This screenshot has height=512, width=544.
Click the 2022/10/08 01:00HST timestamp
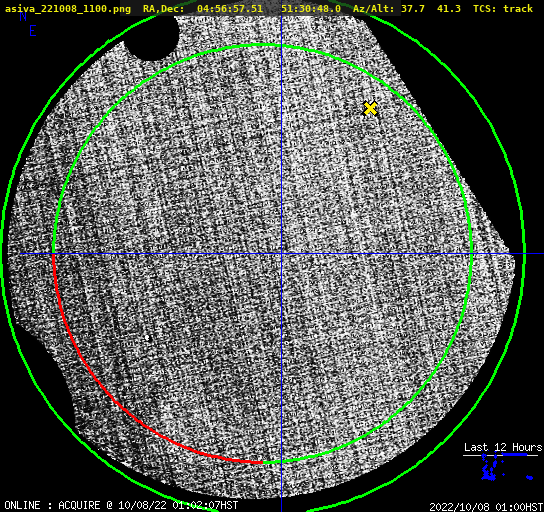[486, 507]
